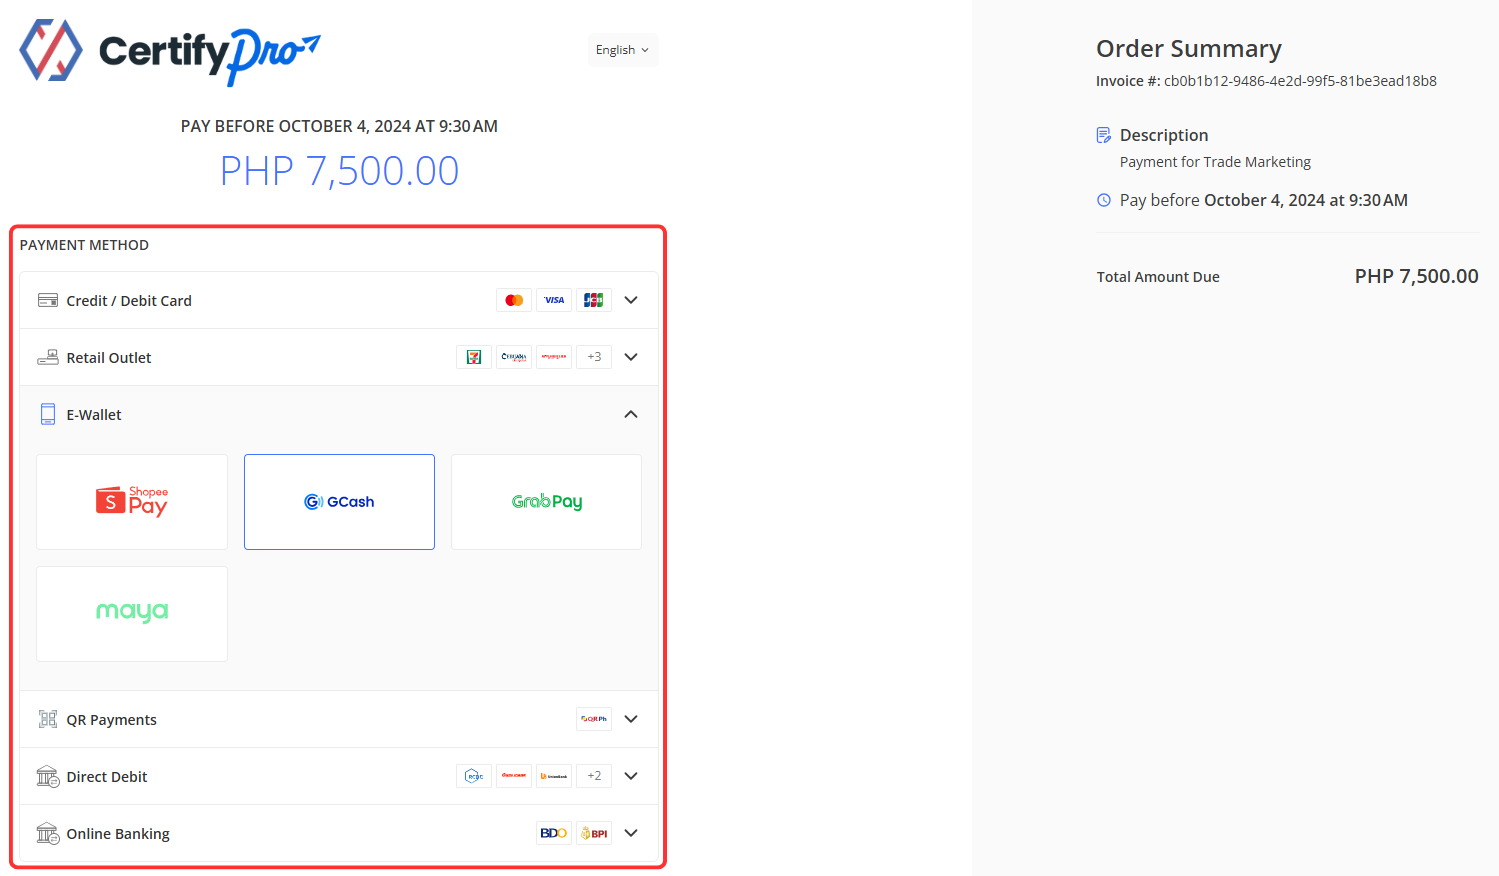Click the Direct Debit label

click(107, 777)
